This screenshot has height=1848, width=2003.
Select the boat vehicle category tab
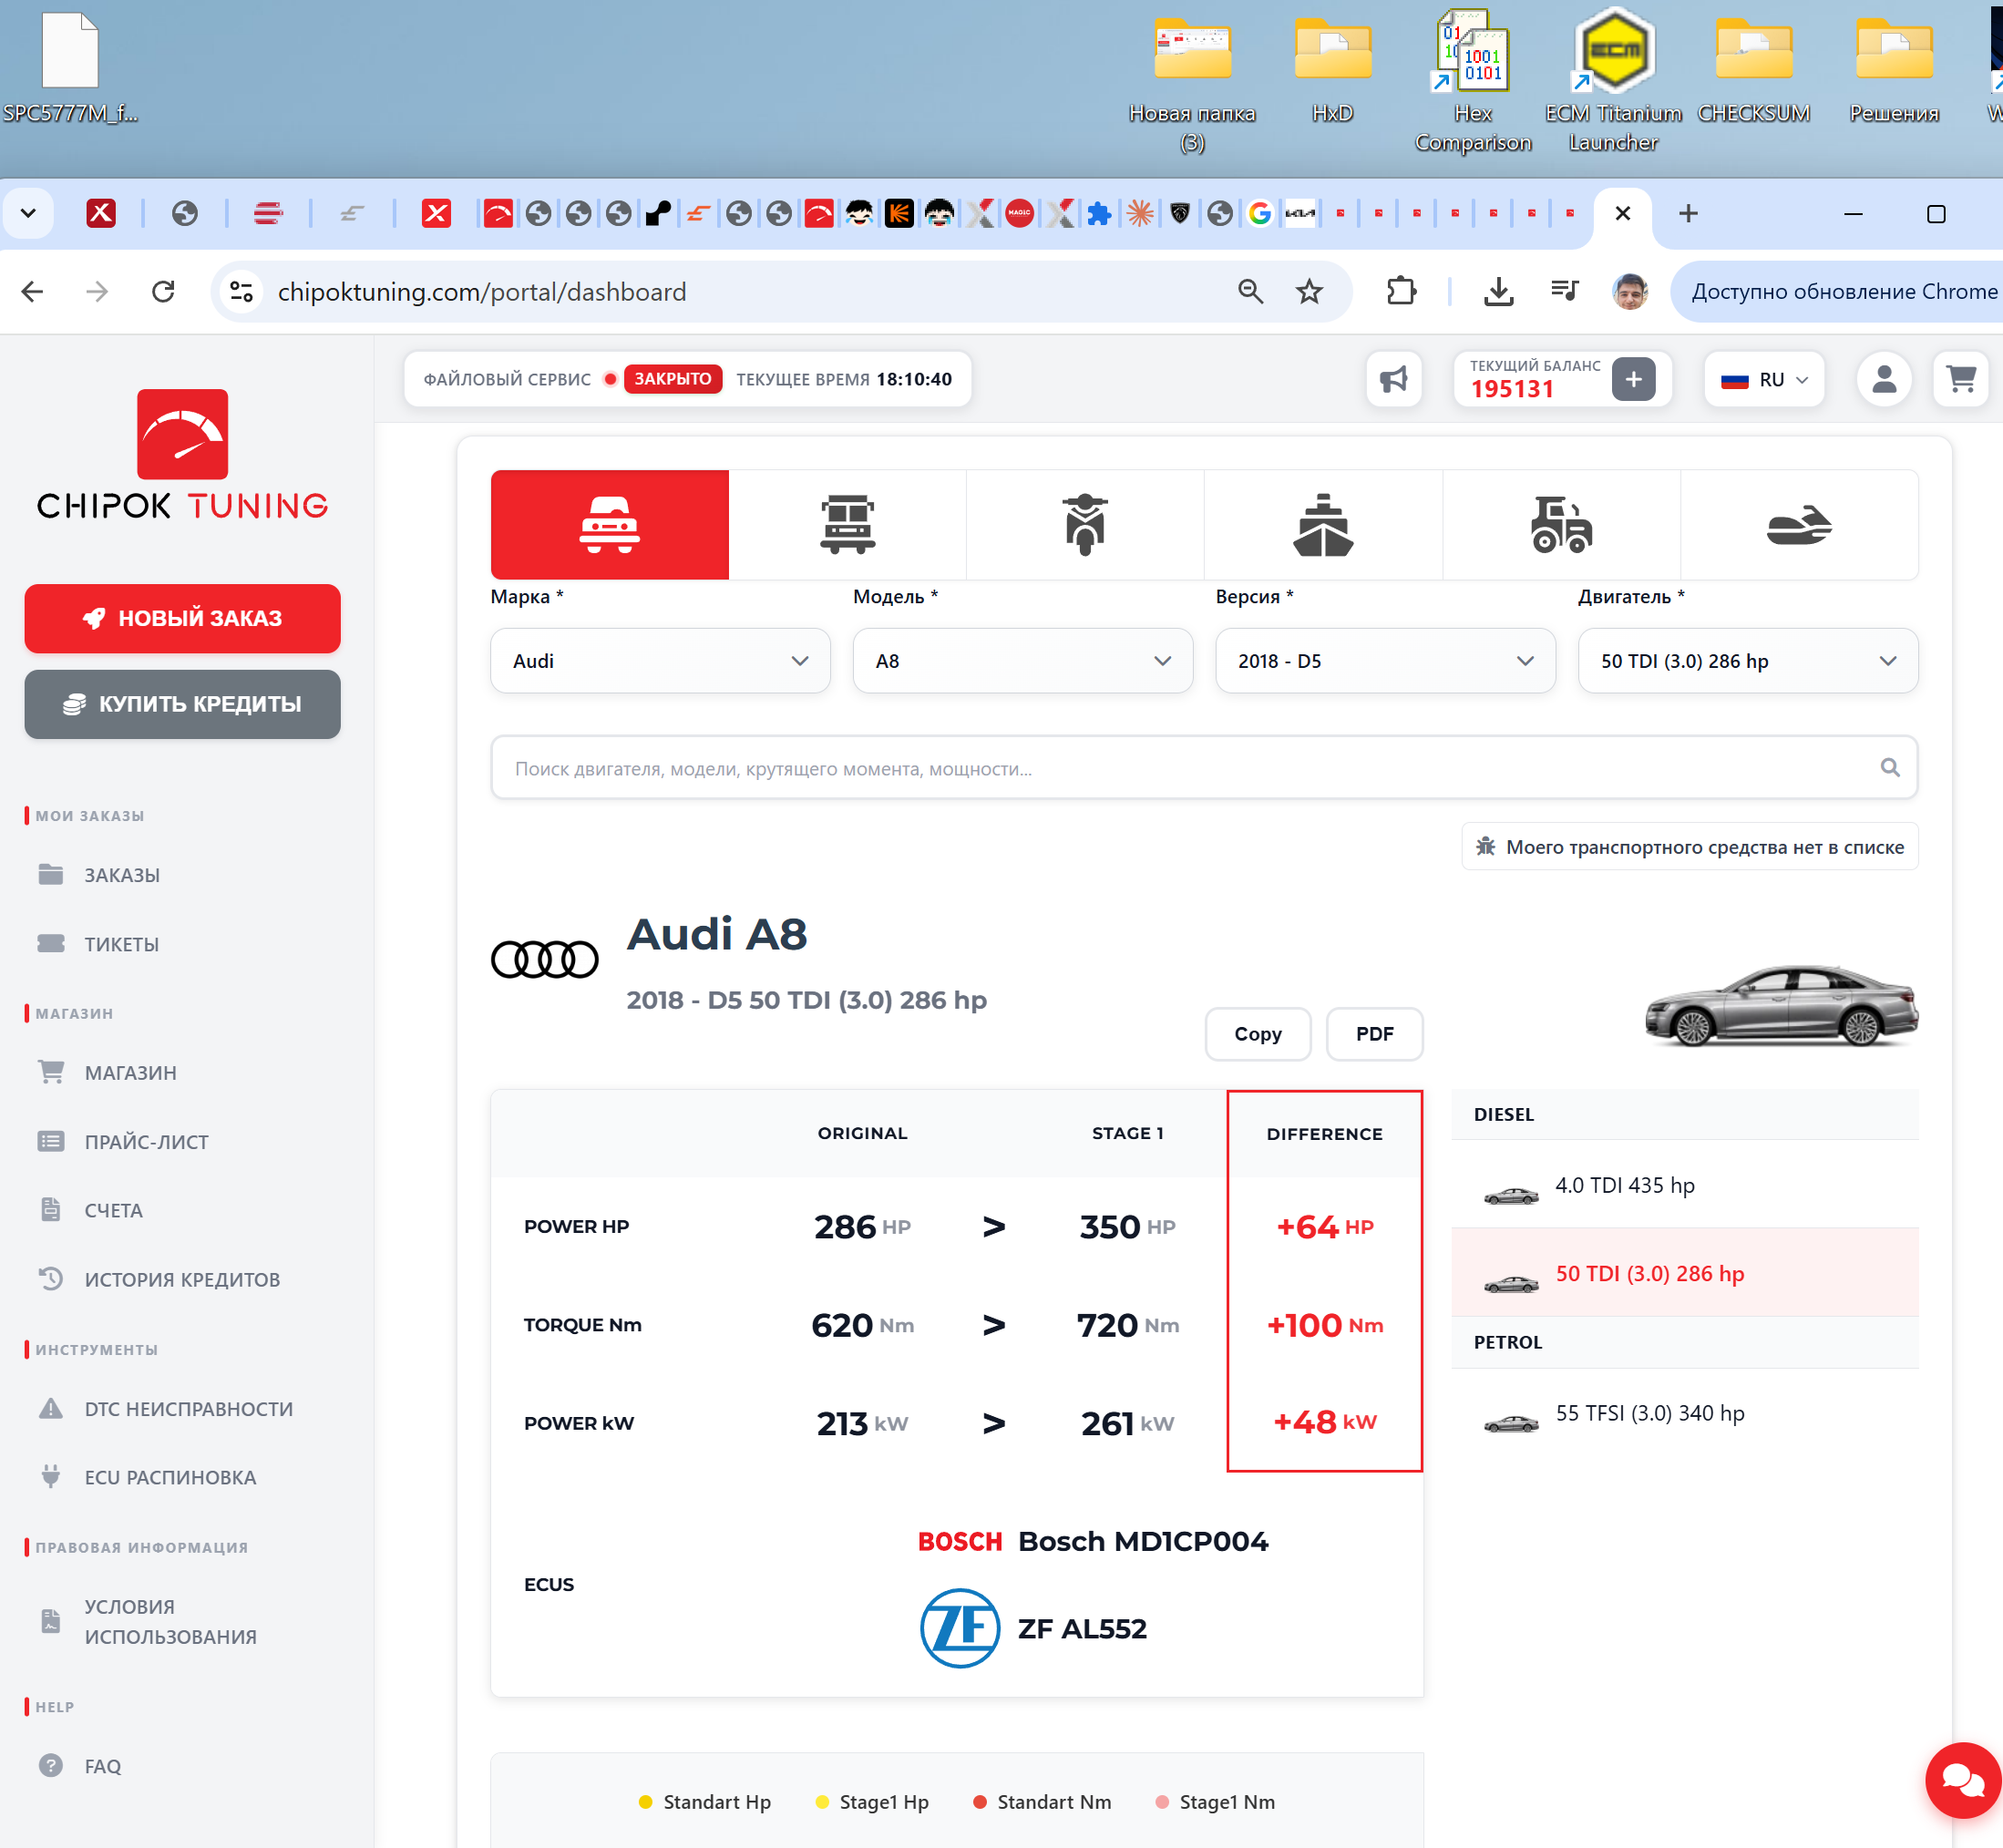coord(1323,525)
